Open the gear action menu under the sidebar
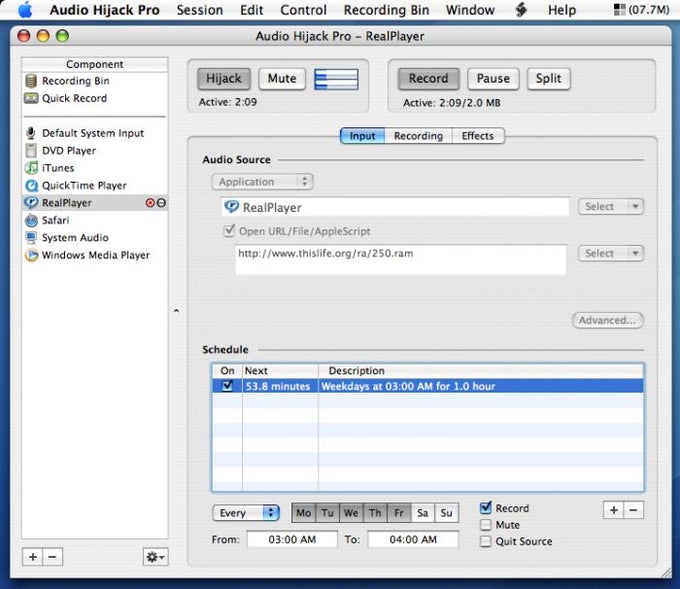The image size is (680, 589). [x=155, y=556]
